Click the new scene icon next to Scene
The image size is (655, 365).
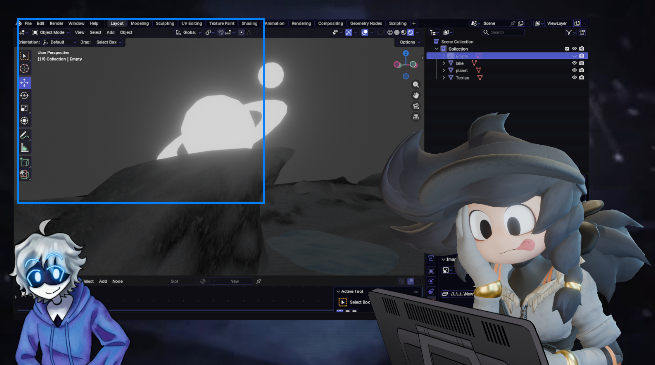[x=521, y=23]
